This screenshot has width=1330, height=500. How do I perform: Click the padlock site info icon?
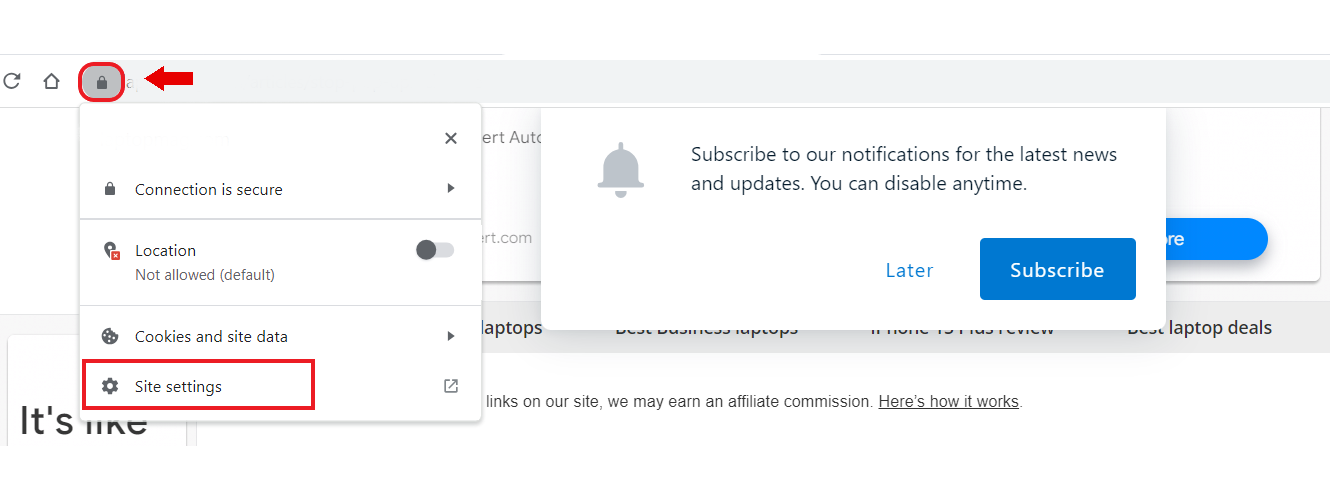pos(101,82)
